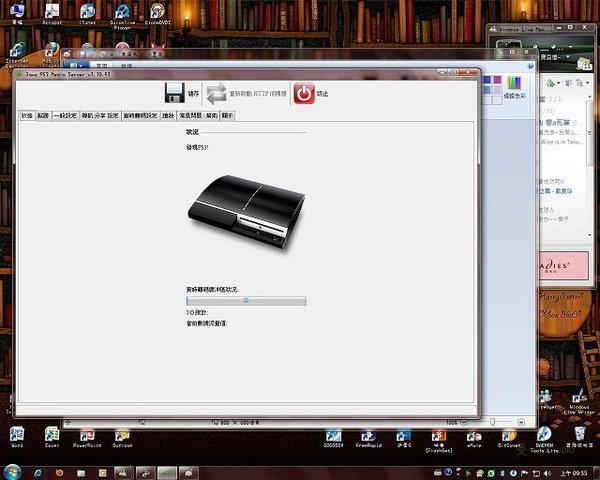Open GOGOBOX desktop shortcut
The image size is (600, 480).
333,438
